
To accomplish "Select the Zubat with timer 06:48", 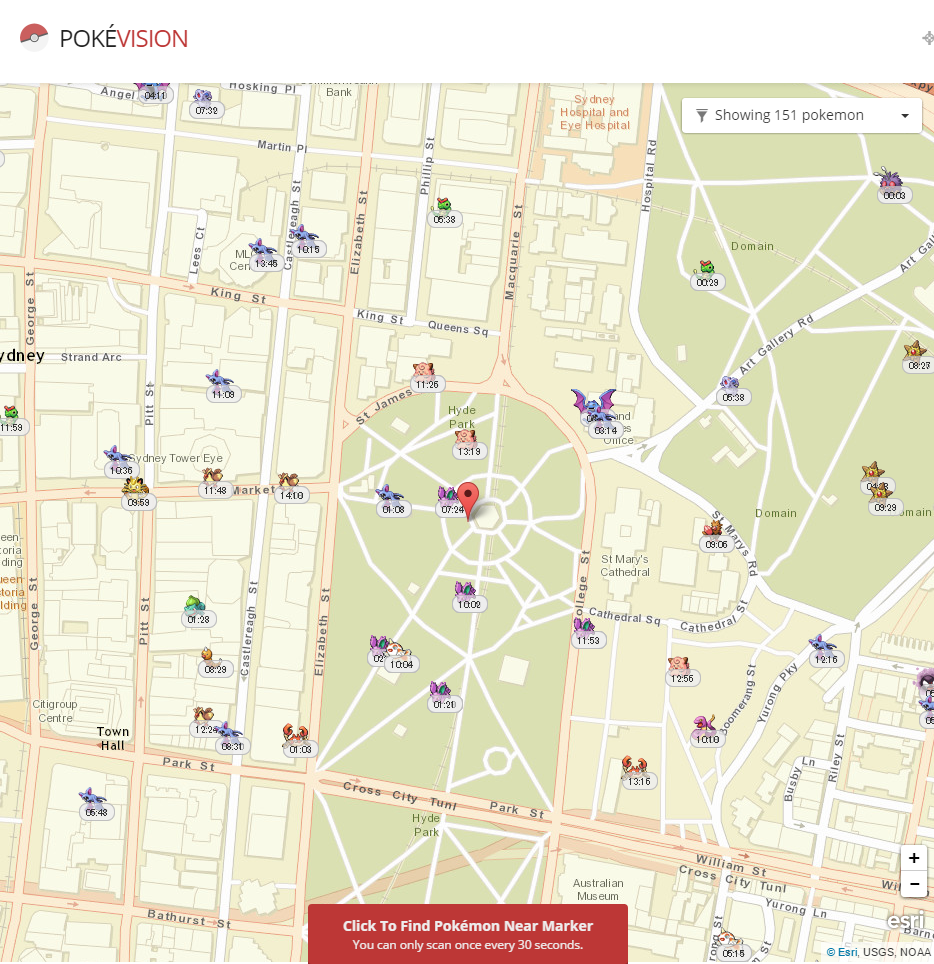I will tap(95, 804).
